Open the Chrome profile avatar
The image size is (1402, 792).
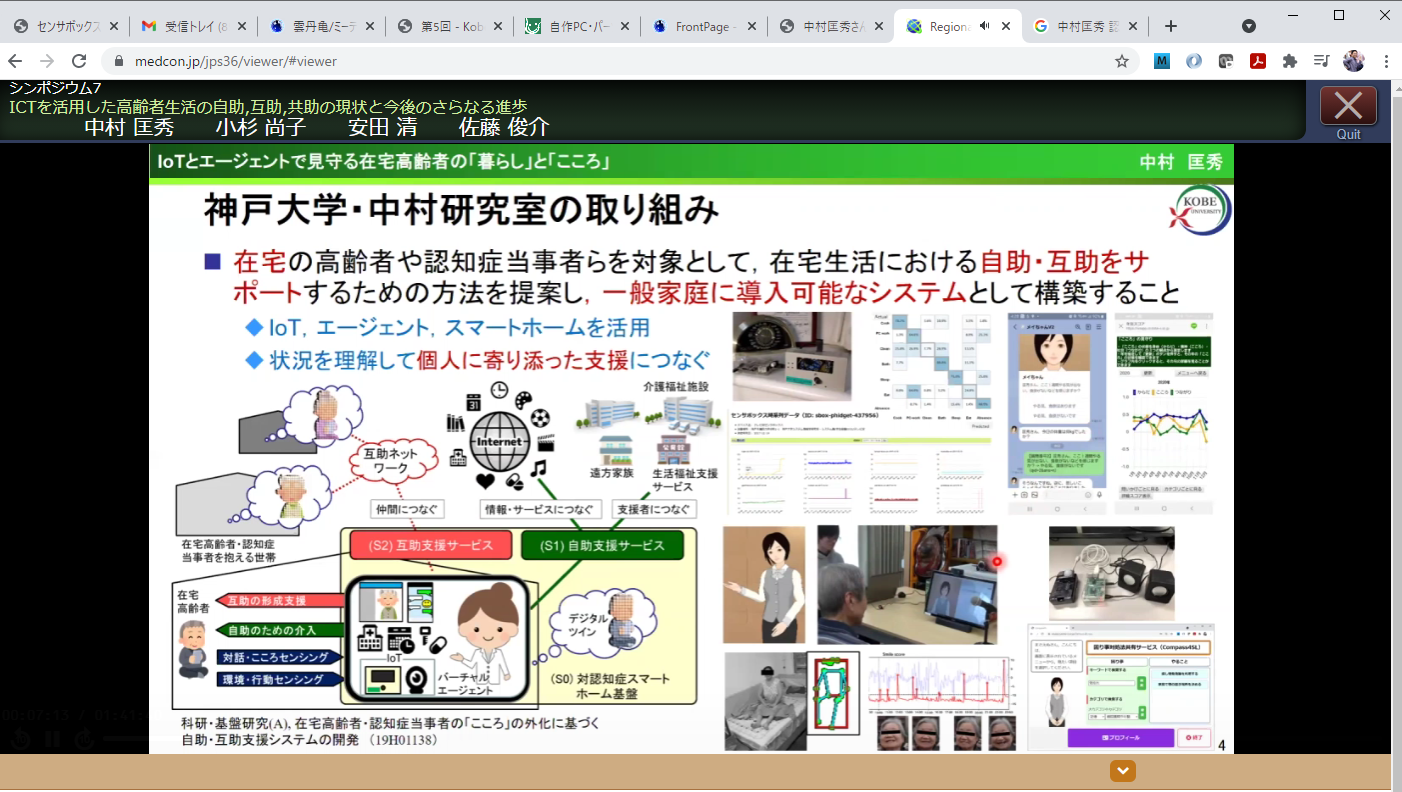click(x=1353, y=61)
